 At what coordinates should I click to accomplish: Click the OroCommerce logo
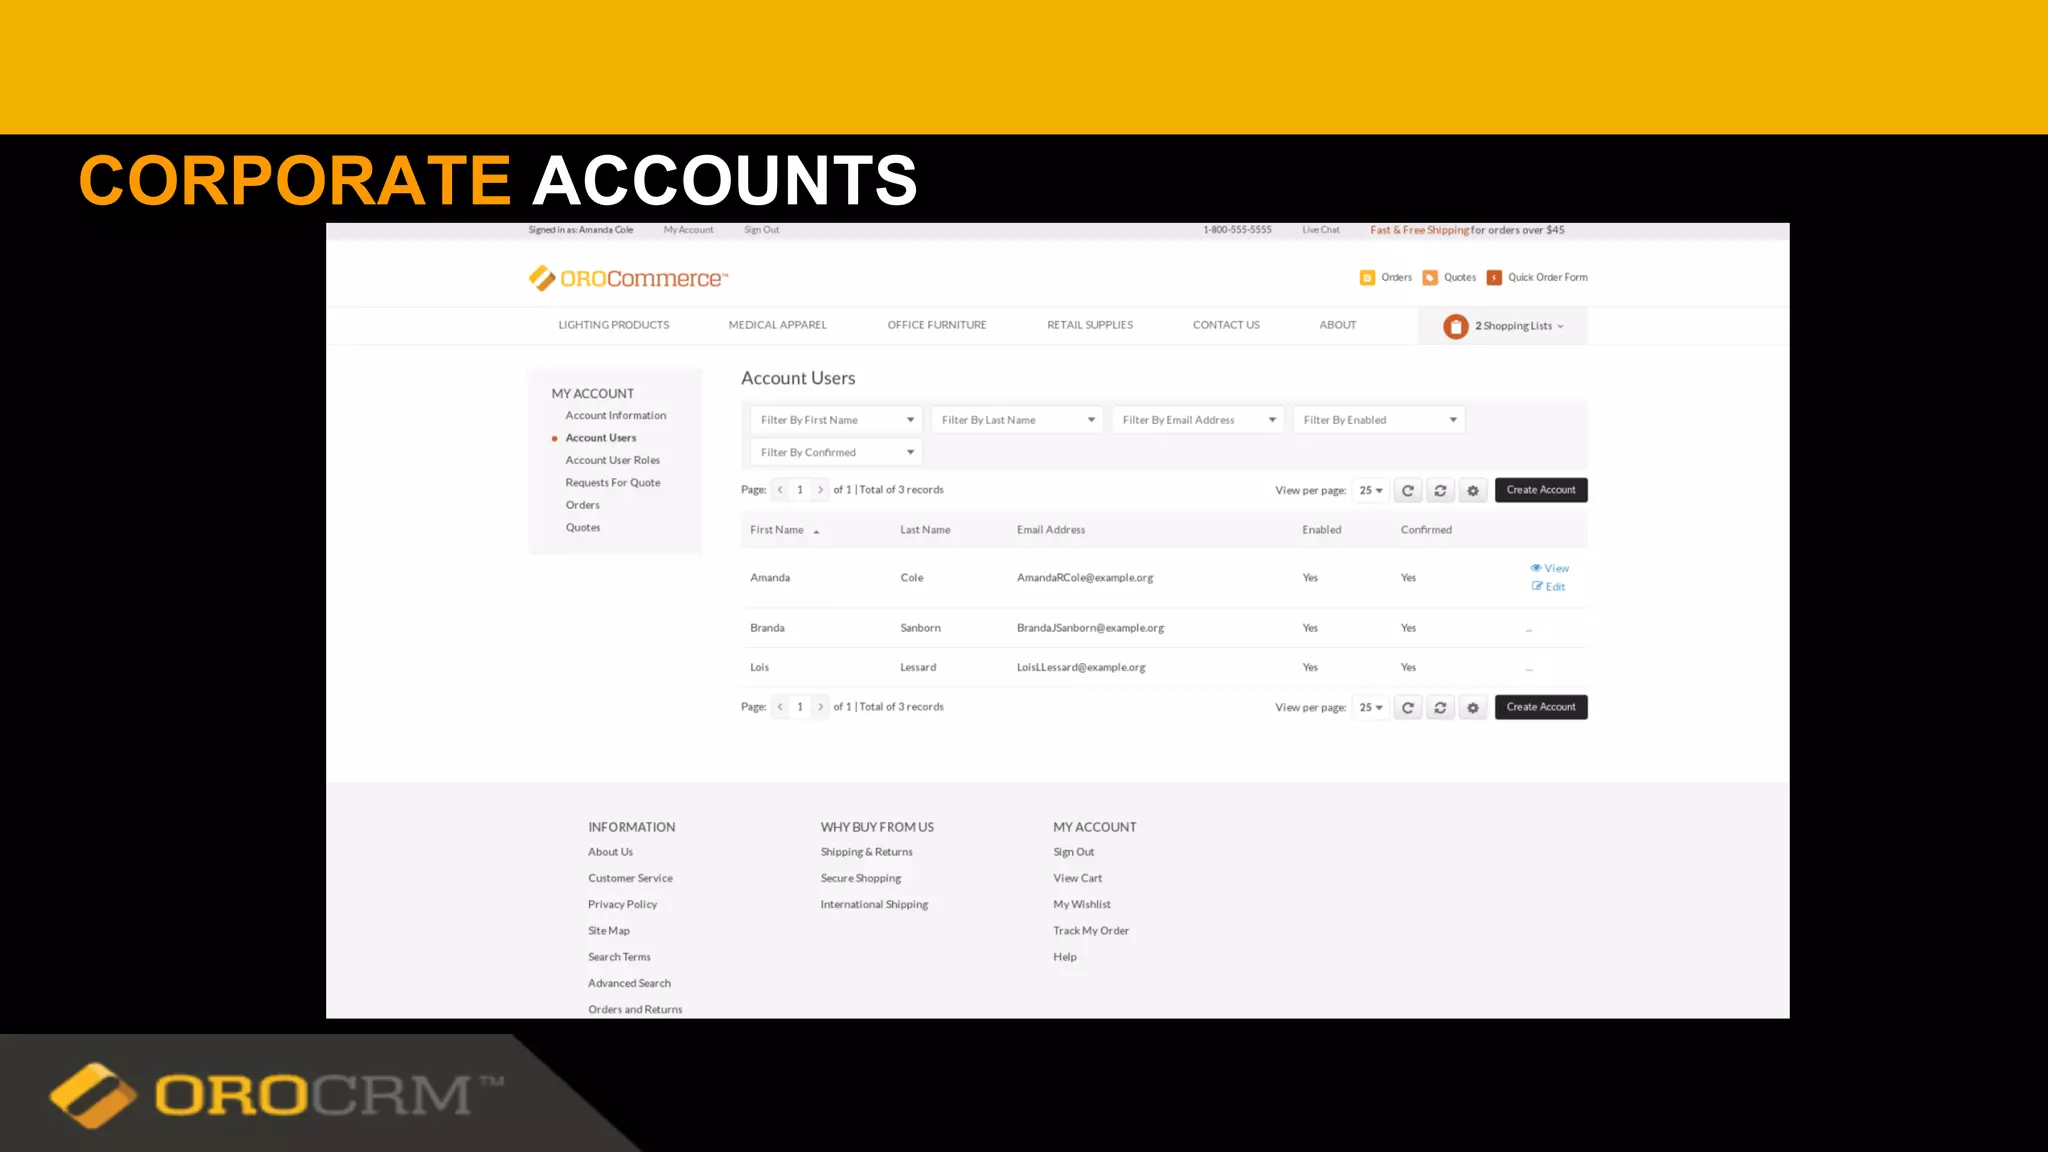tap(628, 278)
